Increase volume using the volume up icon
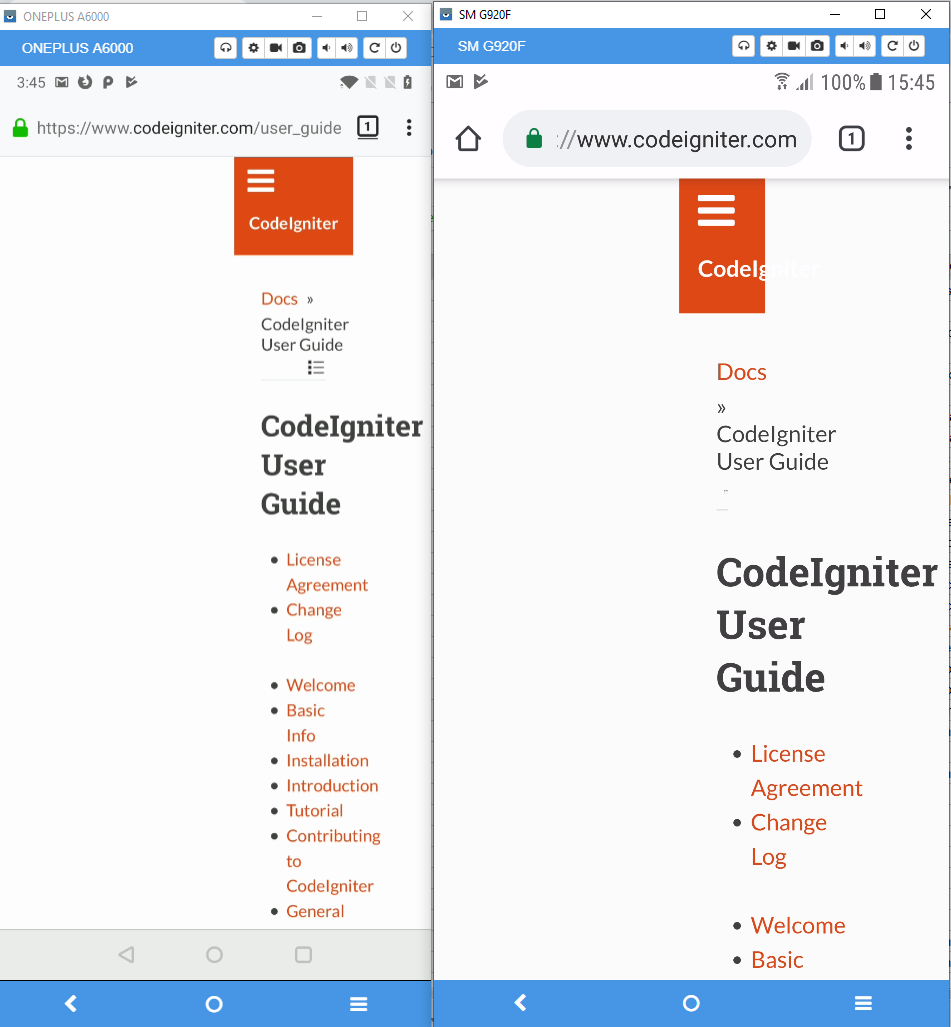 pos(346,48)
